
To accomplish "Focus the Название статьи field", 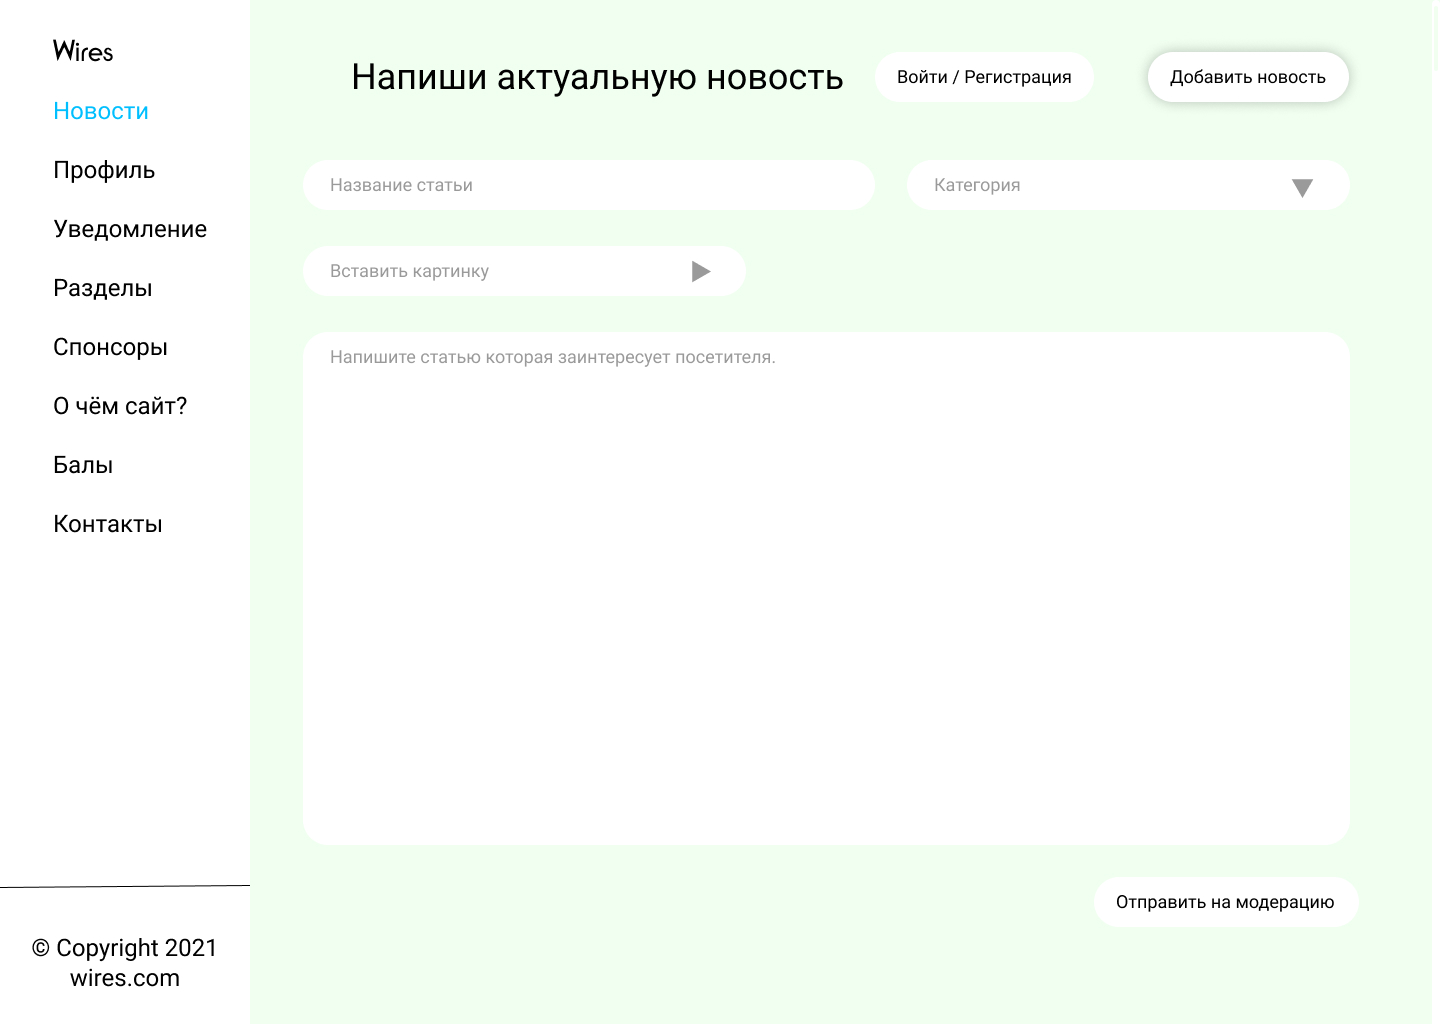I will click(589, 185).
